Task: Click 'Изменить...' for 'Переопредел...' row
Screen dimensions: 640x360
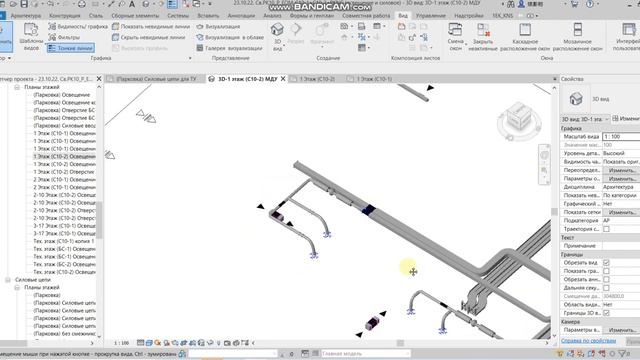Action: tap(621, 170)
